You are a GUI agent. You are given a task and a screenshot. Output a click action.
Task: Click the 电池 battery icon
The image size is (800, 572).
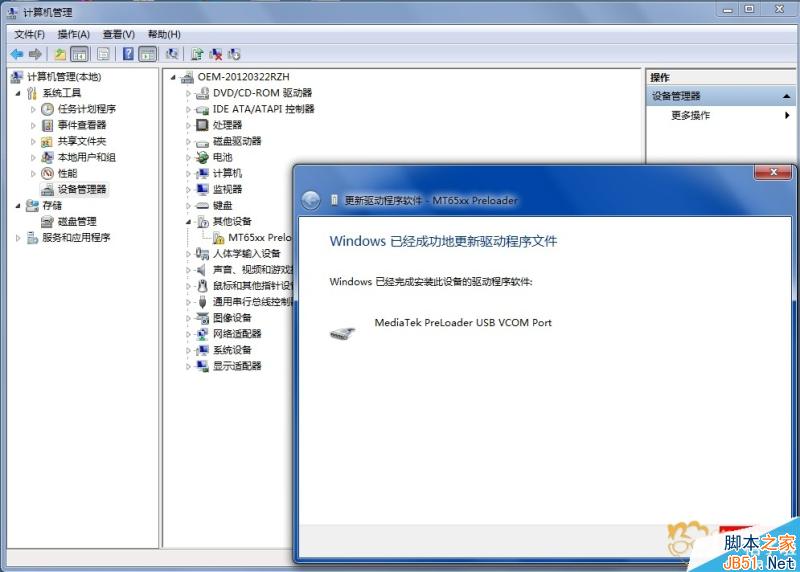coord(203,157)
